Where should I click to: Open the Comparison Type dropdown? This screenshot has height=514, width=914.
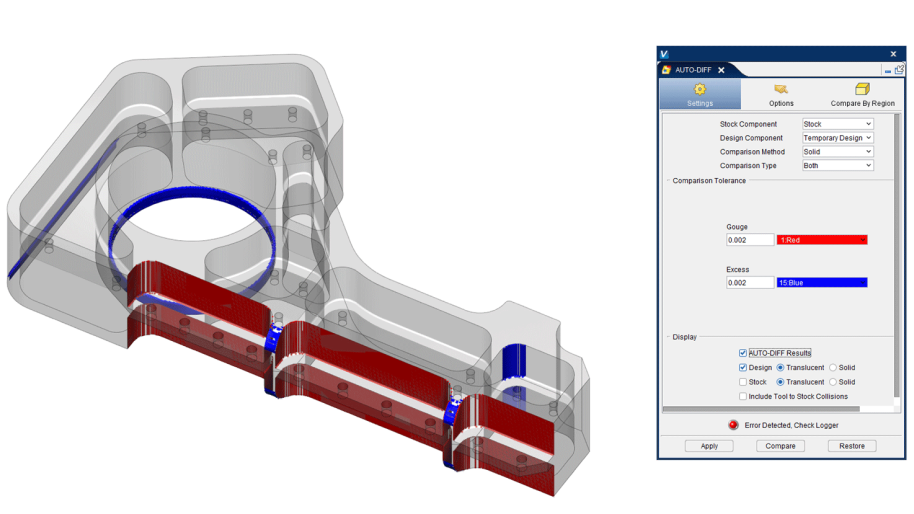pyautogui.click(x=837, y=166)
